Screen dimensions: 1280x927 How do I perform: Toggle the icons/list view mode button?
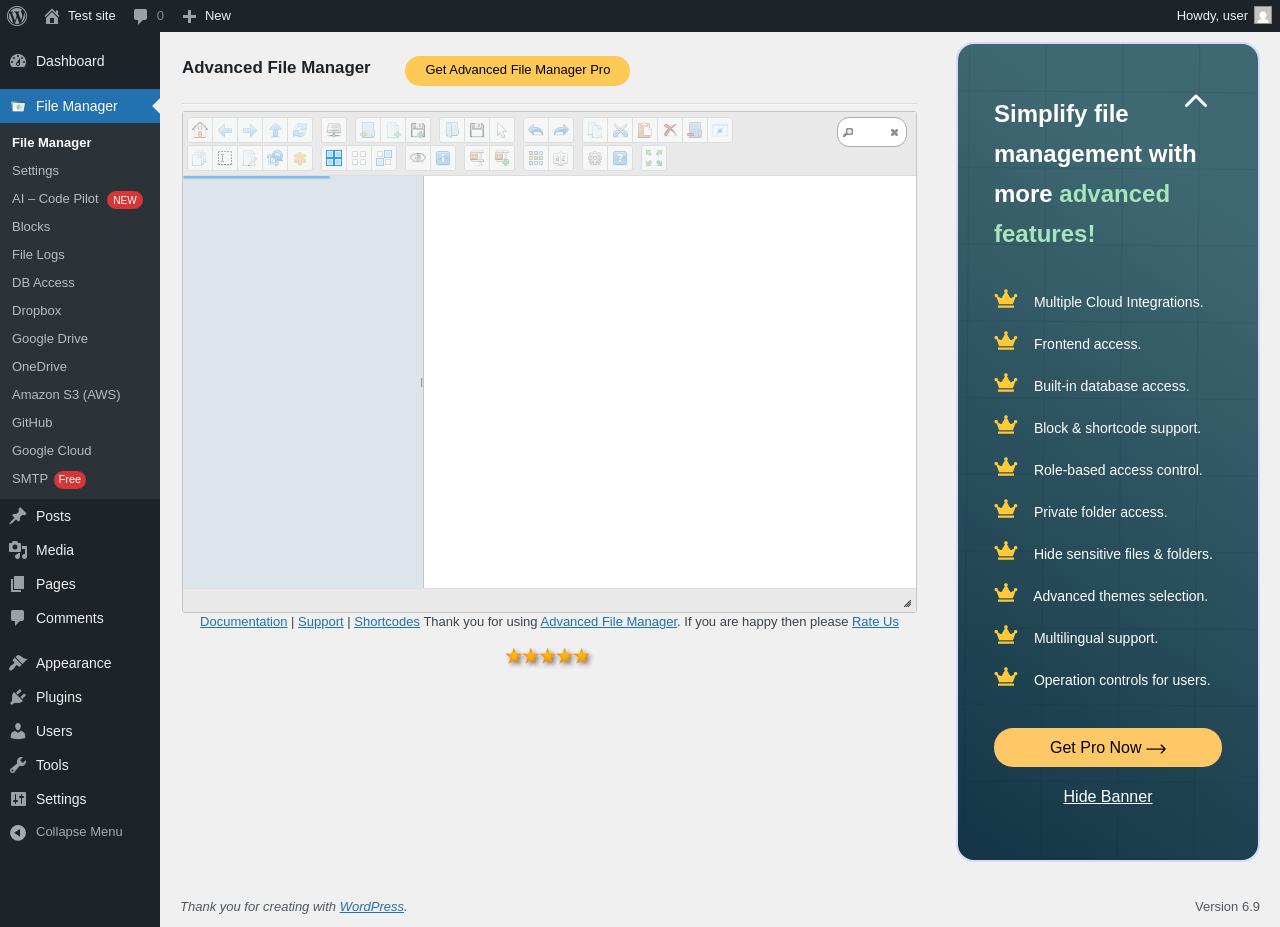pyautogui.click(x=536, y=158)
